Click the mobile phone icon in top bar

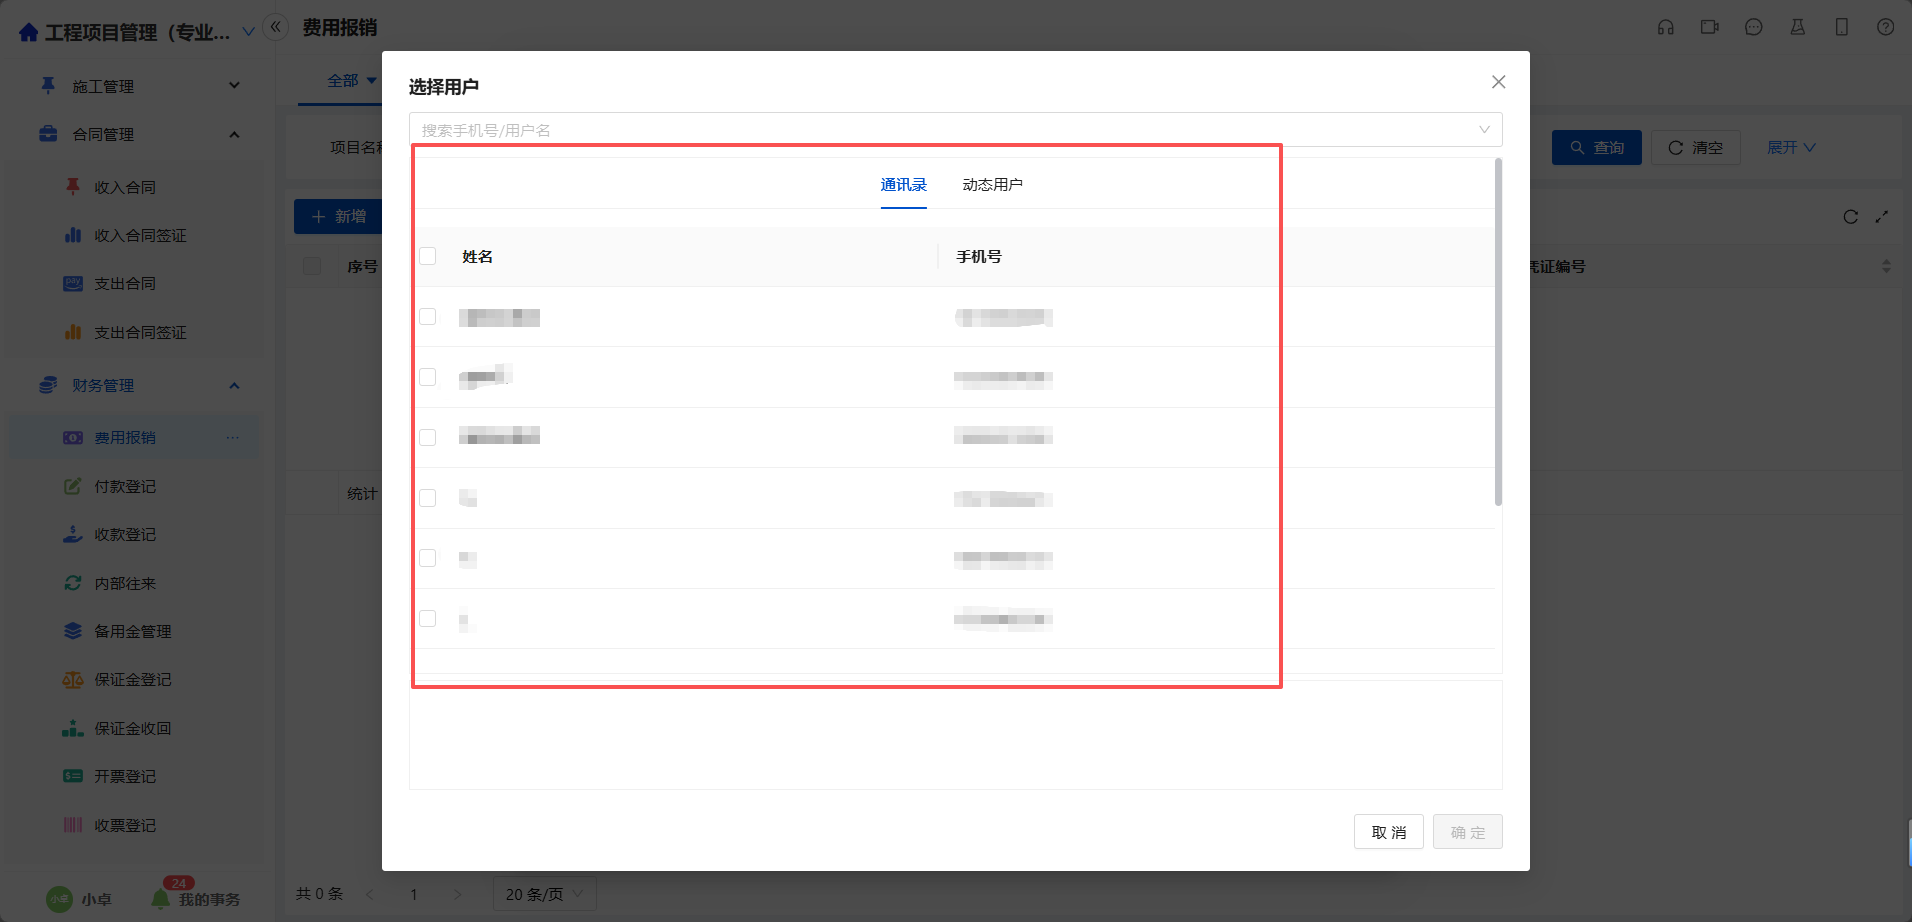[x=1841, y=28]
